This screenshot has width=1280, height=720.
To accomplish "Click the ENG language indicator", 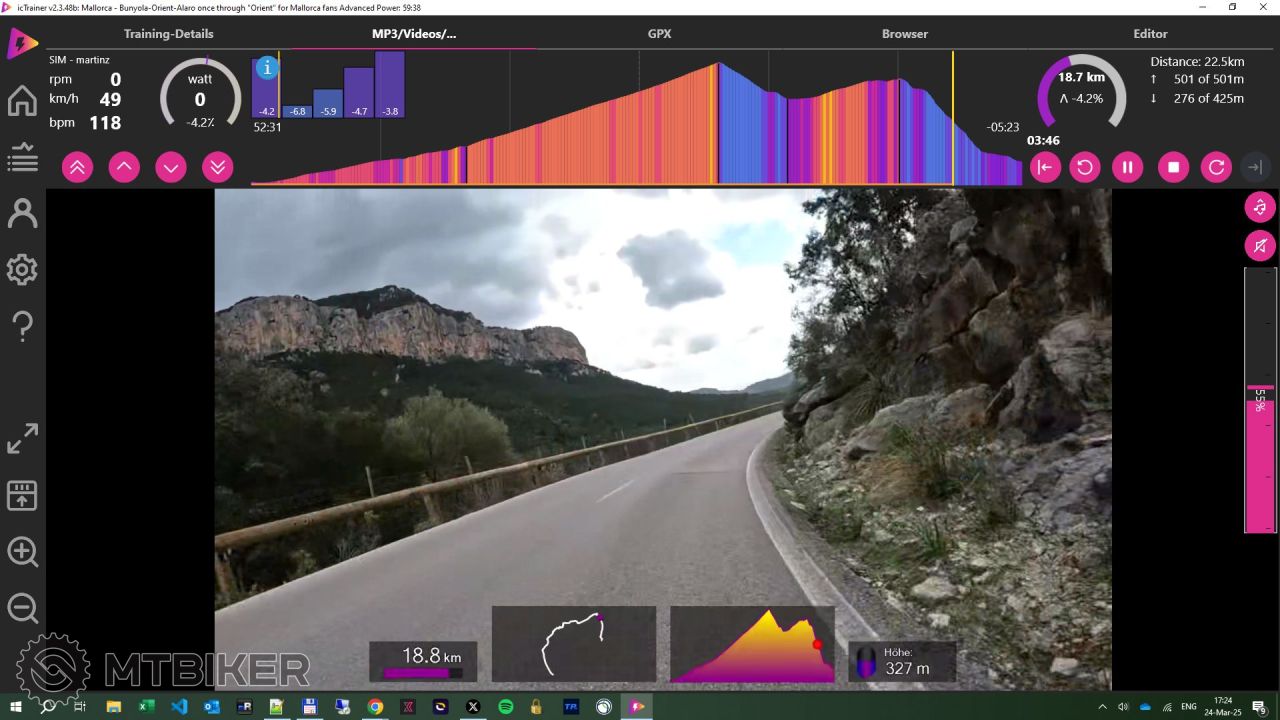I will [1189, 706].
